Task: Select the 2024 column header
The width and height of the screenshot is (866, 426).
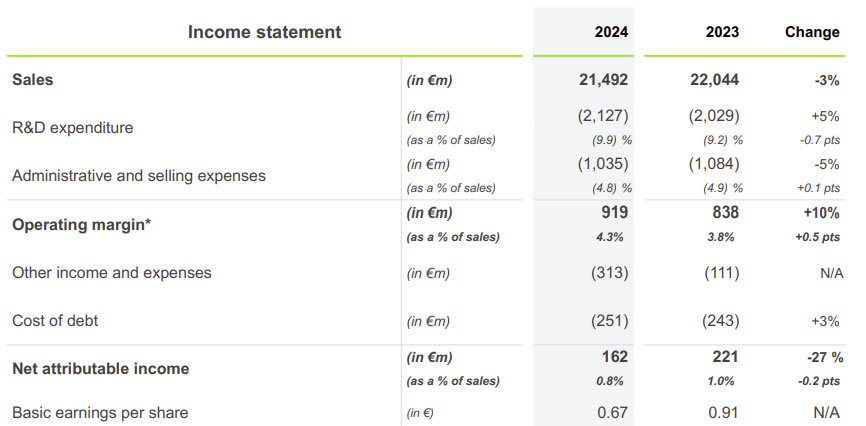Action: [x=611, y=32]
